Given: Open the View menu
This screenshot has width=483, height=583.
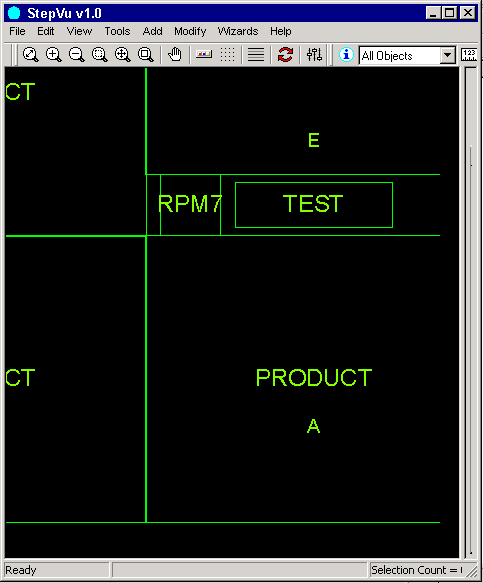Looking at the screenshot, I should (79, 31).
